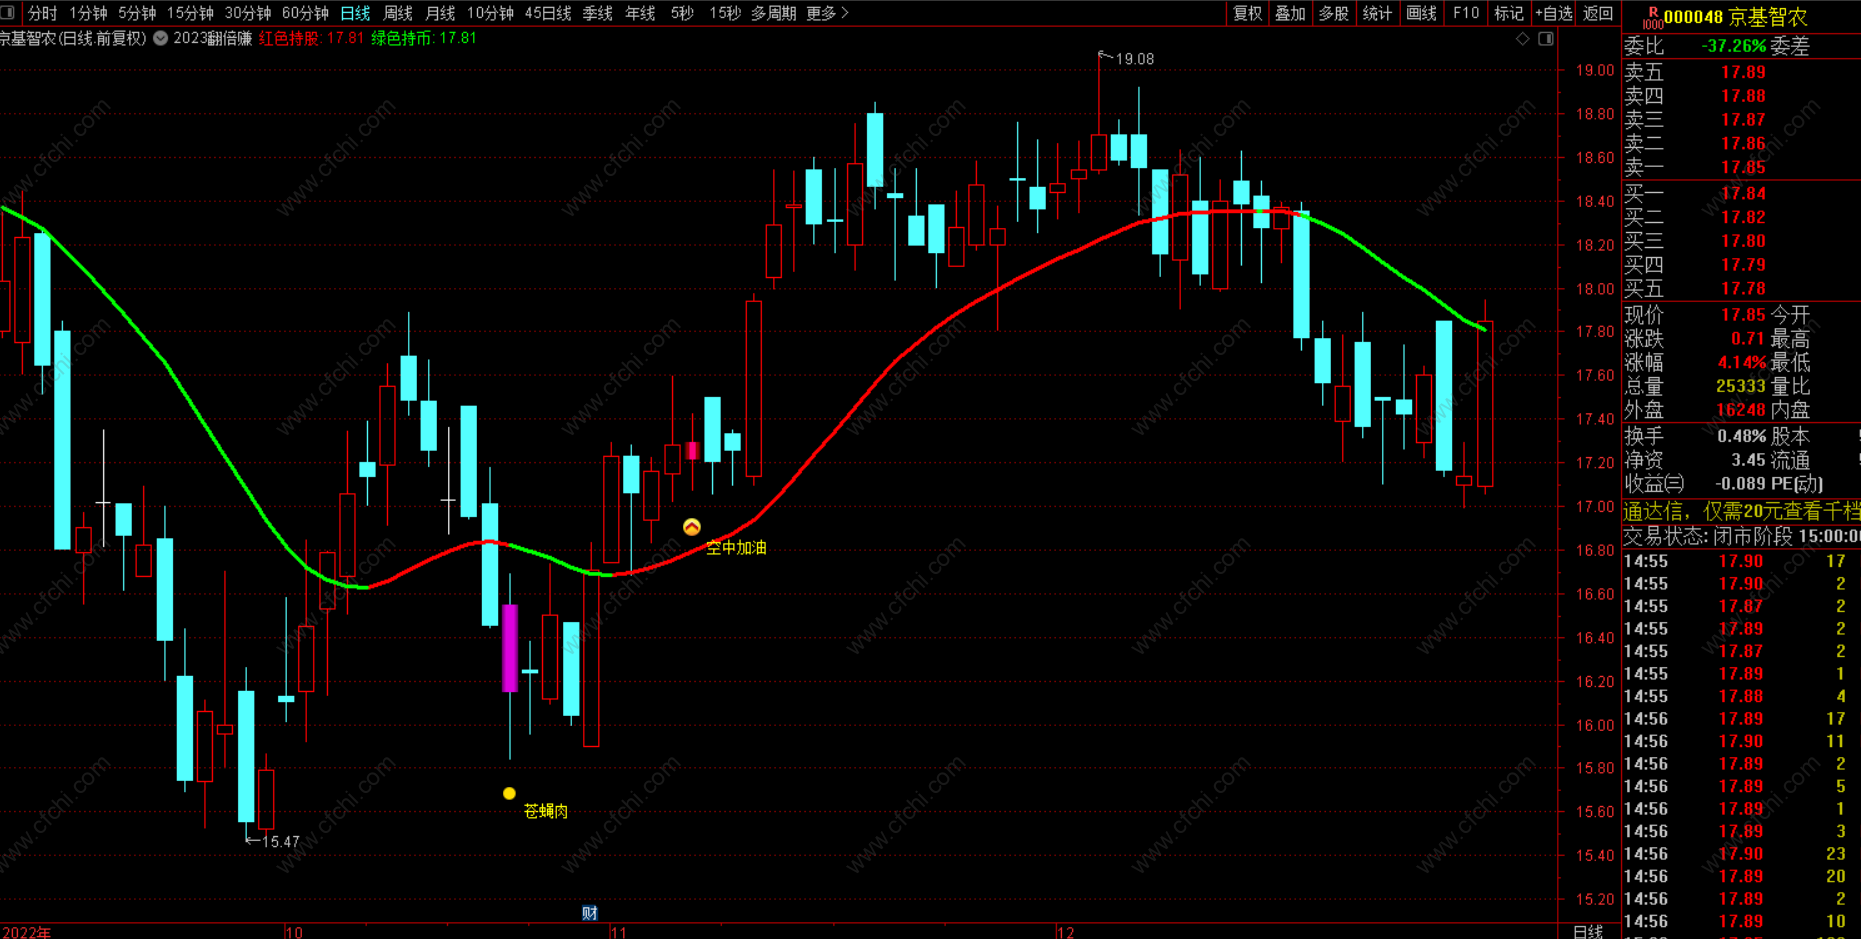The height and width of the screenshot is (939, 1861).
Task: Open the 画线 drawing tools
Action: click(x=1420, y=13)
